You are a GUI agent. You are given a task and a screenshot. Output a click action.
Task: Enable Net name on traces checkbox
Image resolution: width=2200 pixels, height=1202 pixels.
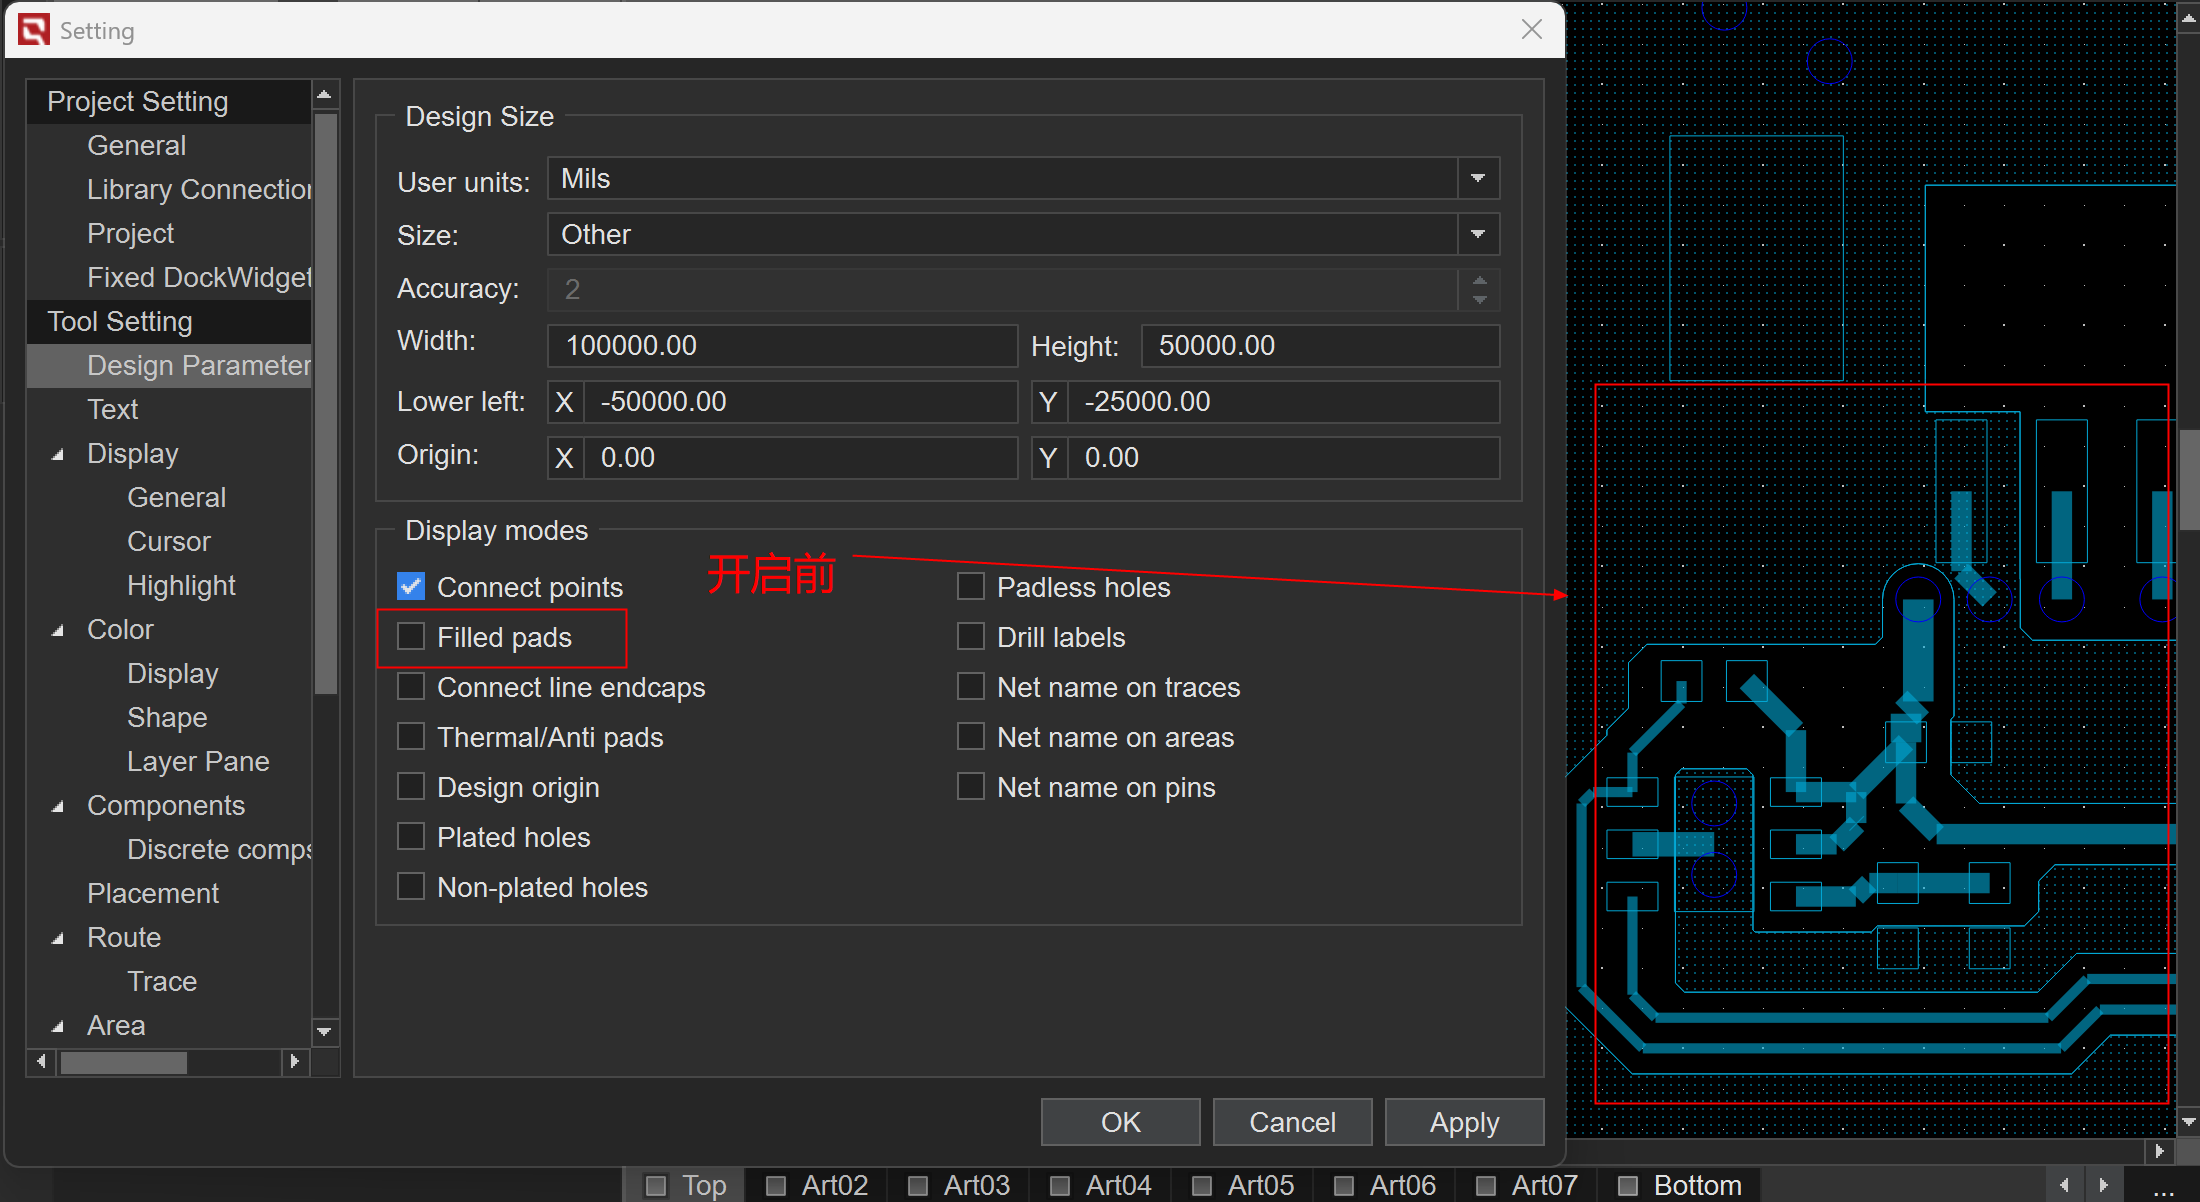point(971,687)
